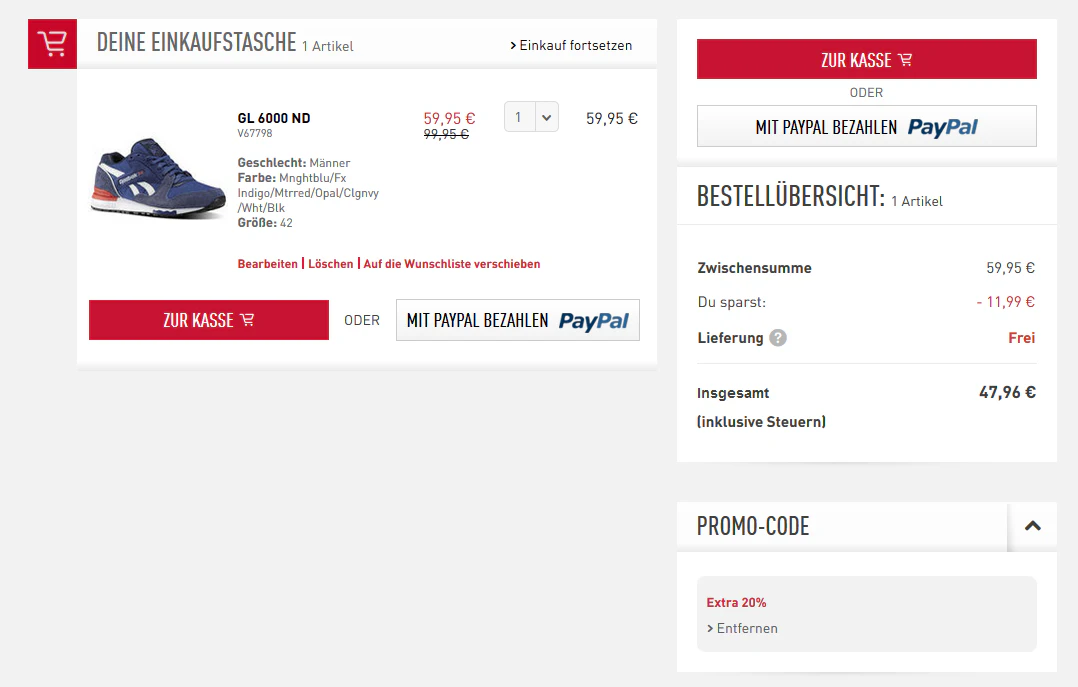1078x687 pixels.
Task: Click Zur Kasse button in right sidebar
Action: (866, 59)
